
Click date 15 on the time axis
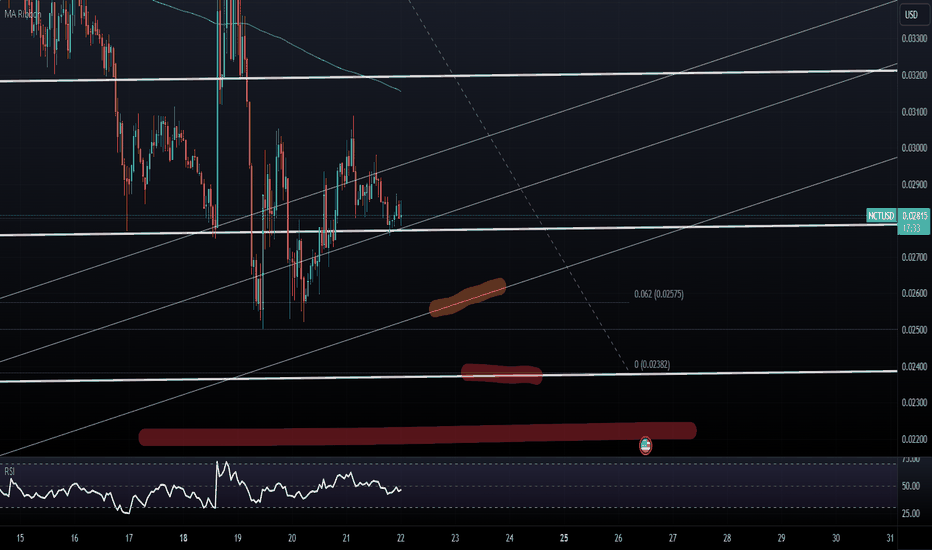pyautogui.click(x=20, y=538)
